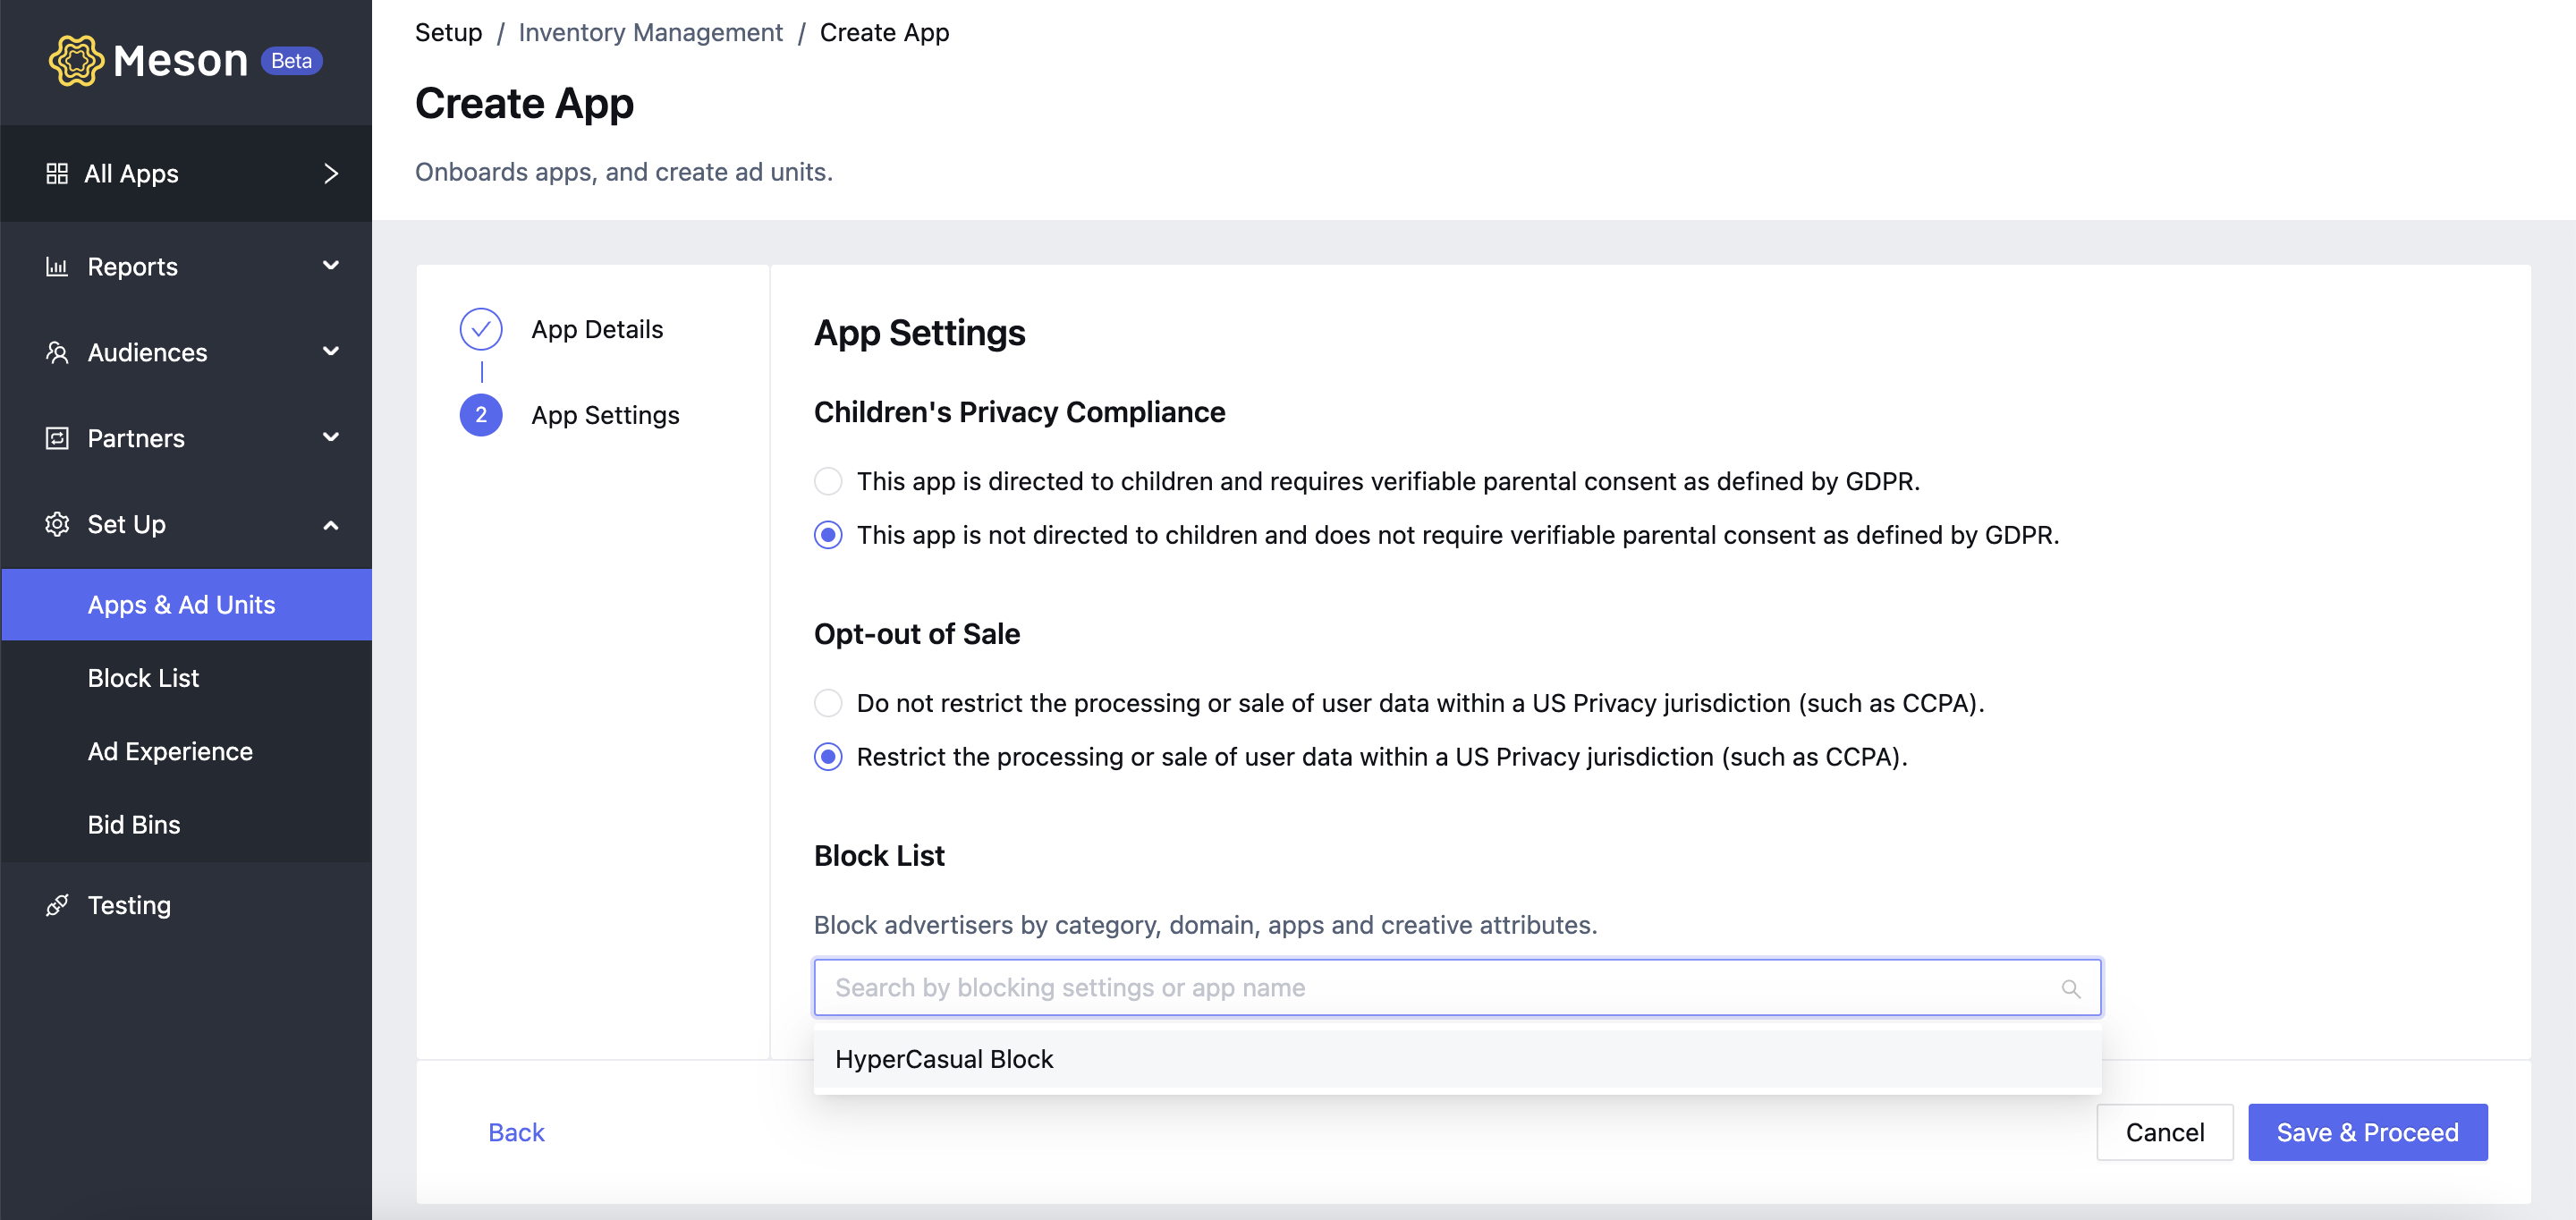Image resolution: width=2576 pixels, height=1220 pixels.
Task: Open Apps & Ad Units page
Action: pyautogui.click(x=186, y=605)
